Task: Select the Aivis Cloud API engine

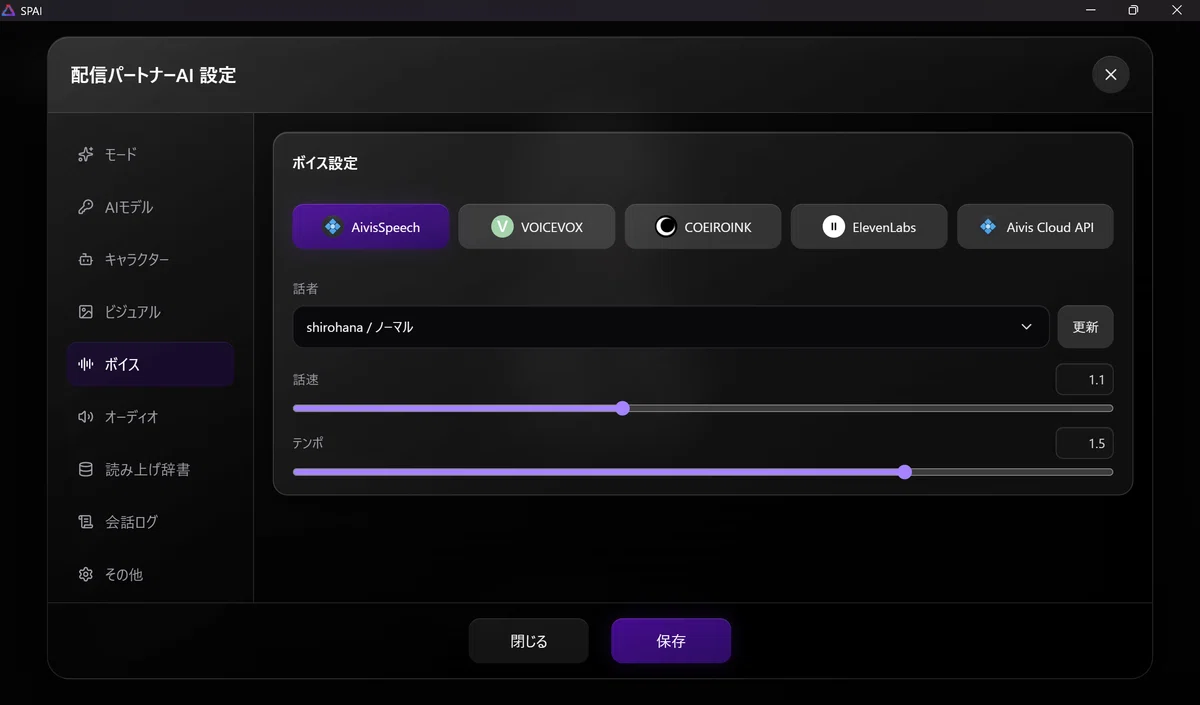Action: coord(1035,227)
